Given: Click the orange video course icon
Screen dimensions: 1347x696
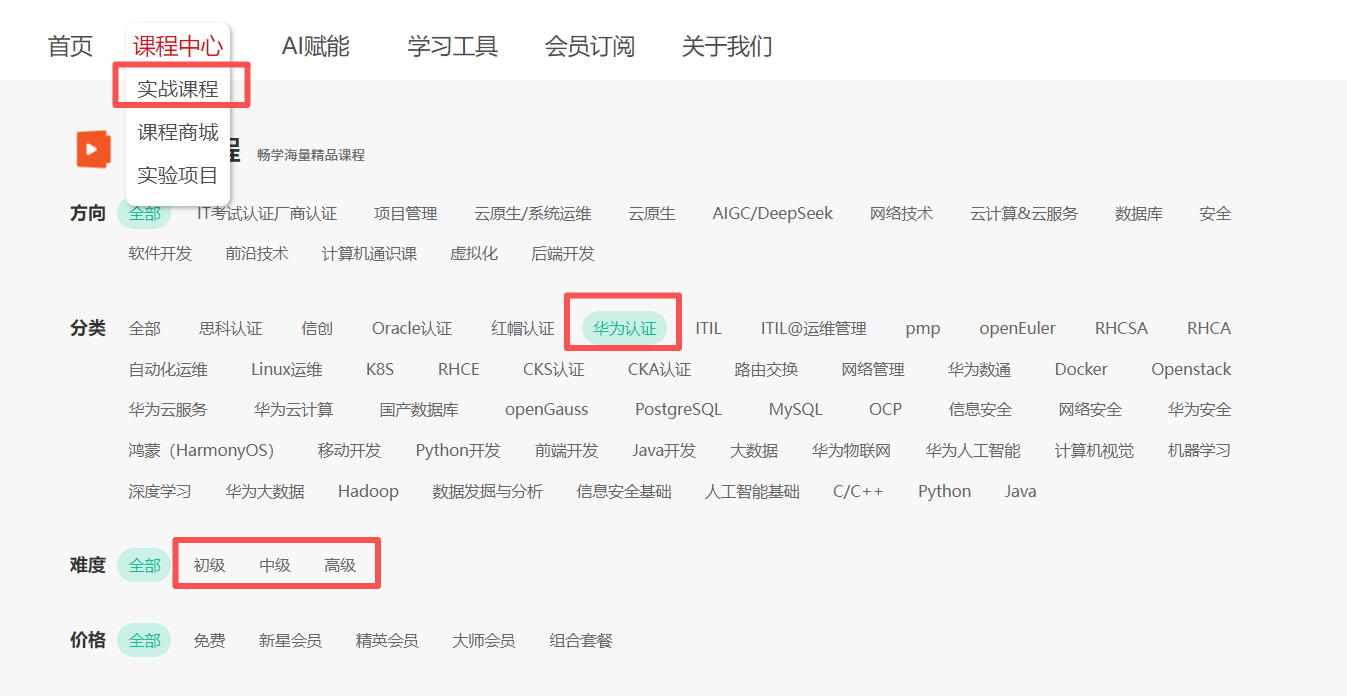Looking at the screenshot, I should coord(92,147).
